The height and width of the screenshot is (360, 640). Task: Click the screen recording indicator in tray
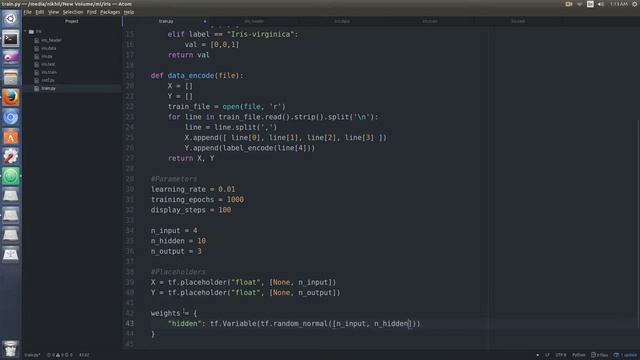(x=569, y=4)
